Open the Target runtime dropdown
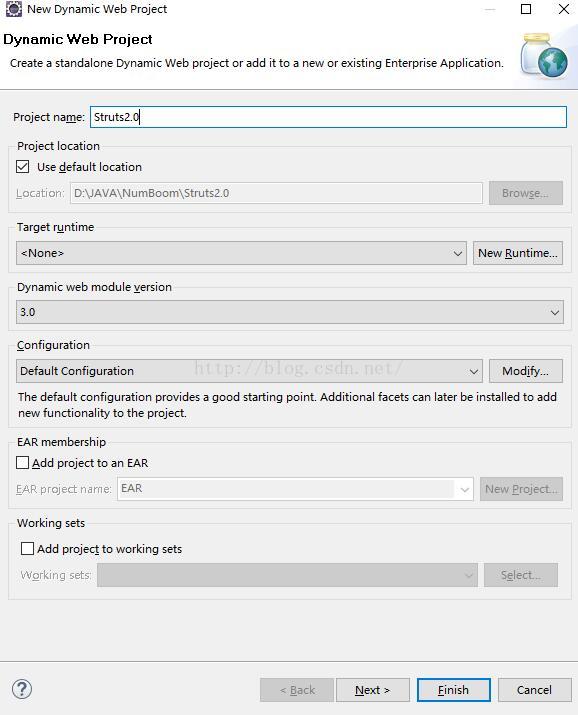 241,253
